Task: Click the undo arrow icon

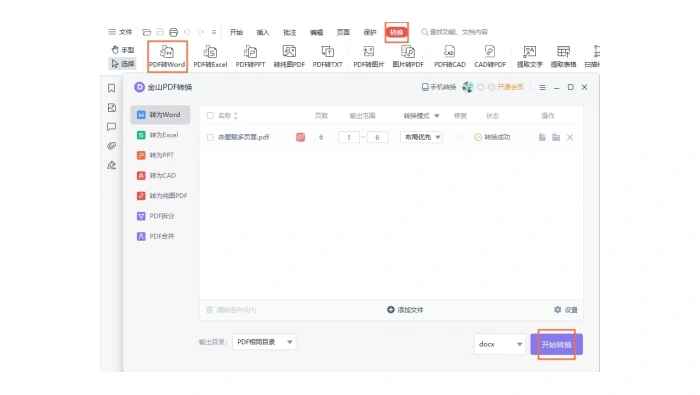Action: (x=187, y=32)
